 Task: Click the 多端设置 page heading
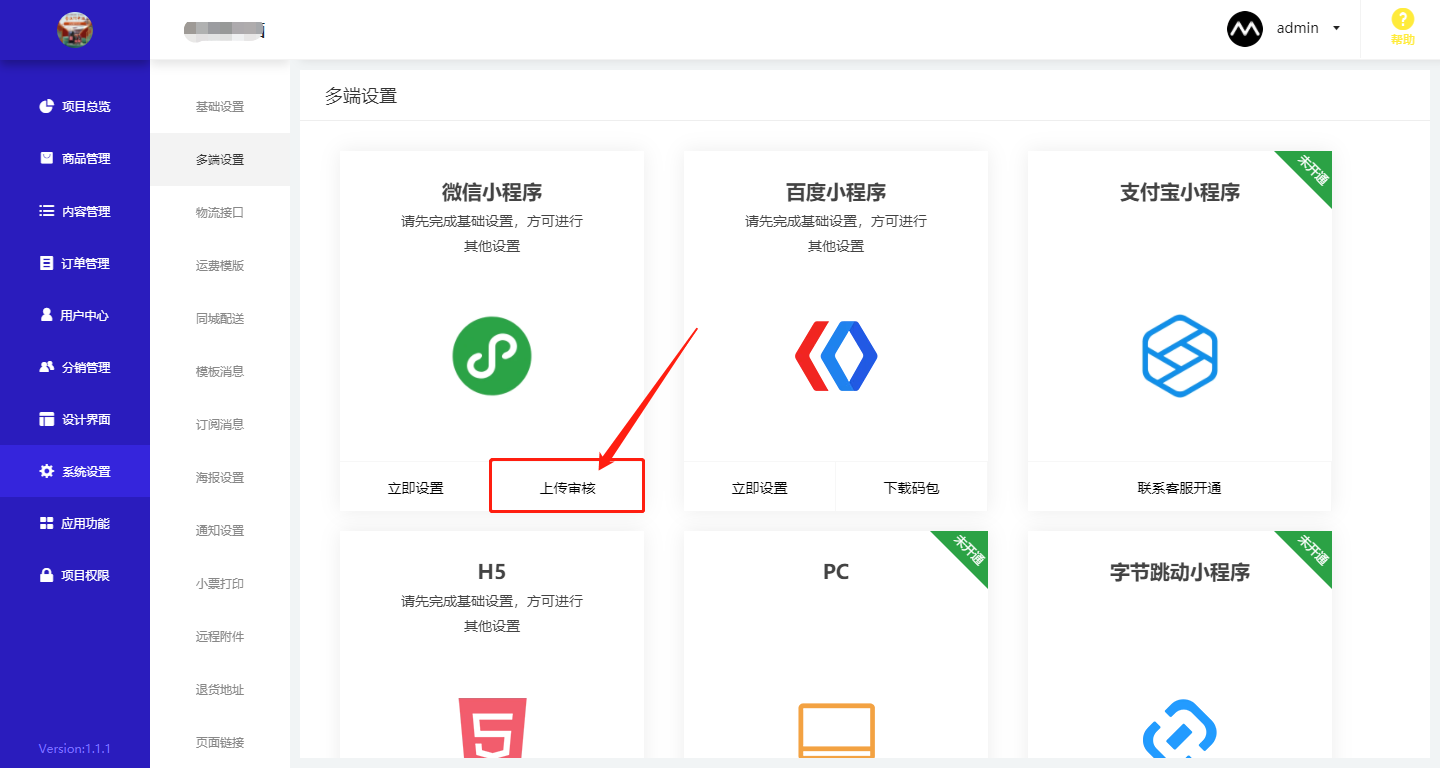pos(361,96)
